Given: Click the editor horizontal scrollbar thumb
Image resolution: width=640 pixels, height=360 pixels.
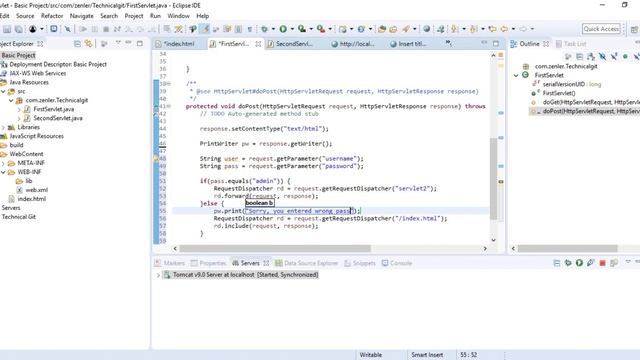Looking at the screenshot, I should [x=275, y=248].
